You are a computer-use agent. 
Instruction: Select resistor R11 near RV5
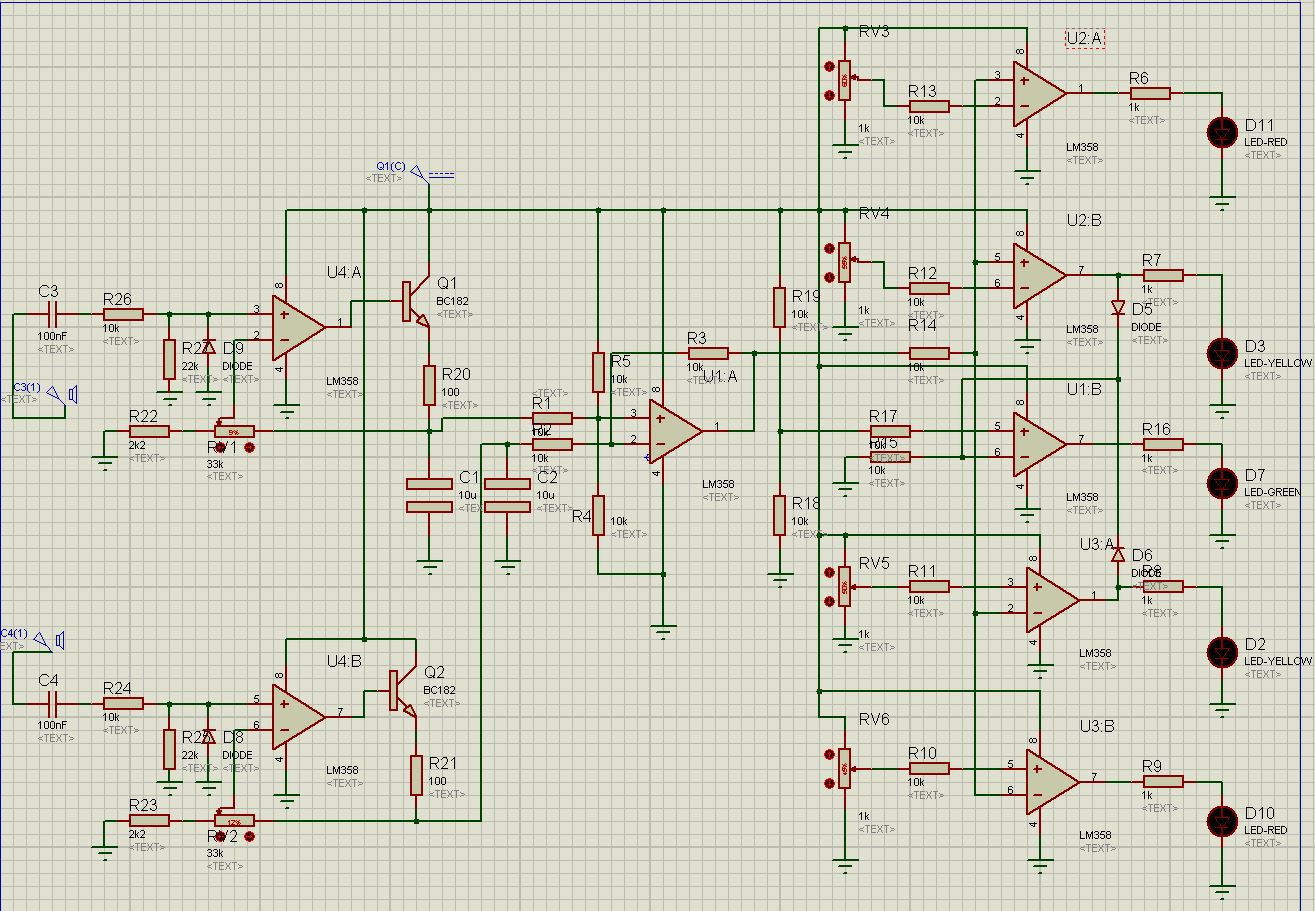pos(929,586)
